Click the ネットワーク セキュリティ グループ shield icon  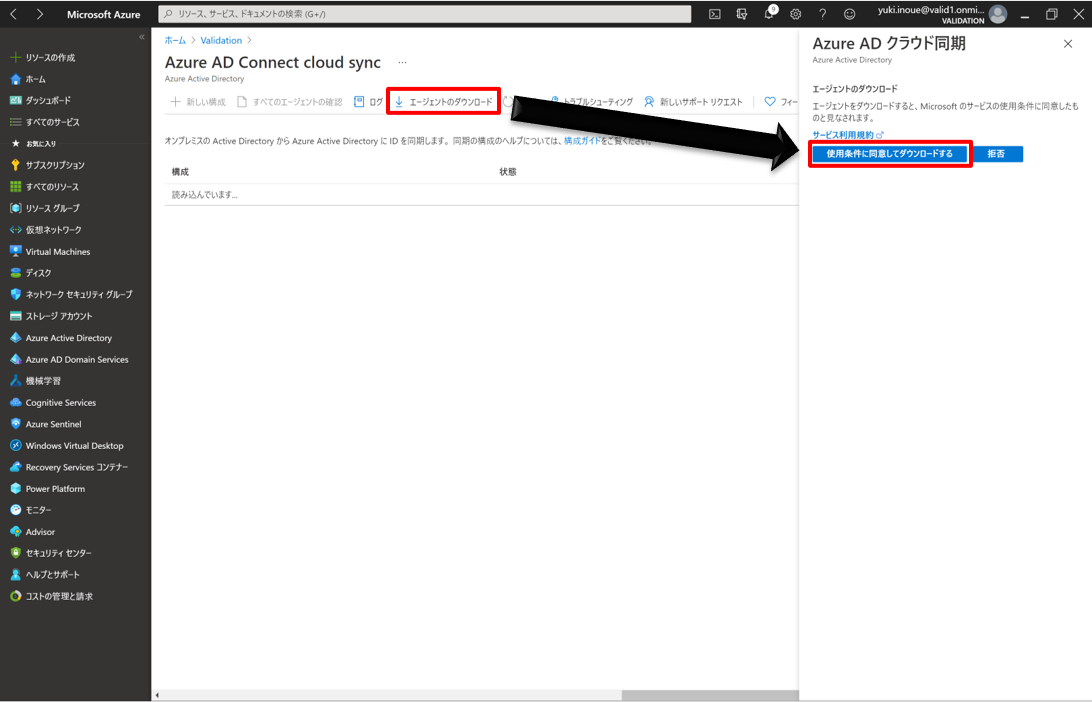pyautogui.click(x=15, y=295)
